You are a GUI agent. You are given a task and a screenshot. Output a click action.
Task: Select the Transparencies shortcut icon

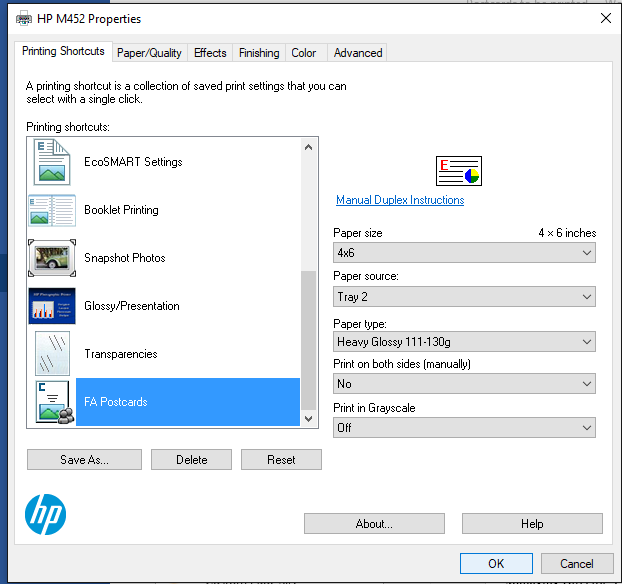click(x=51, y=354)
